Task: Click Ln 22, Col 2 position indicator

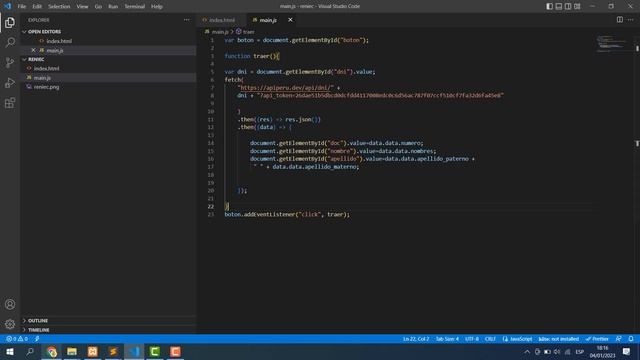Action: [x=416, y=339]
